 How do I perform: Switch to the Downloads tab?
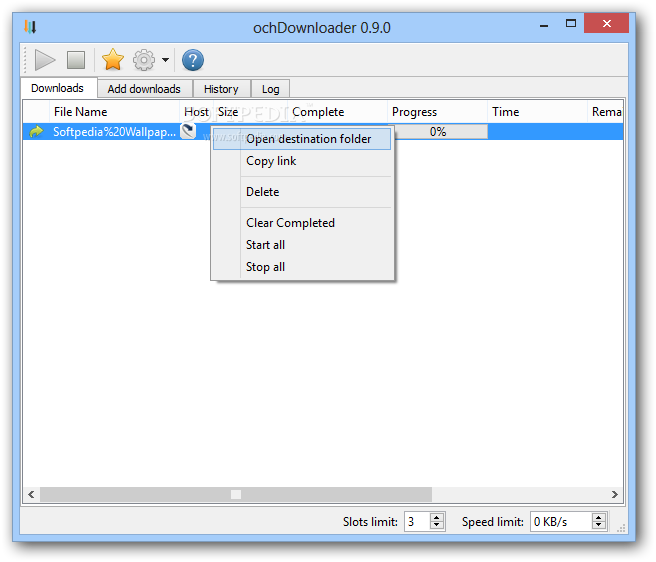pyautogui.click(x=57, y=88)
